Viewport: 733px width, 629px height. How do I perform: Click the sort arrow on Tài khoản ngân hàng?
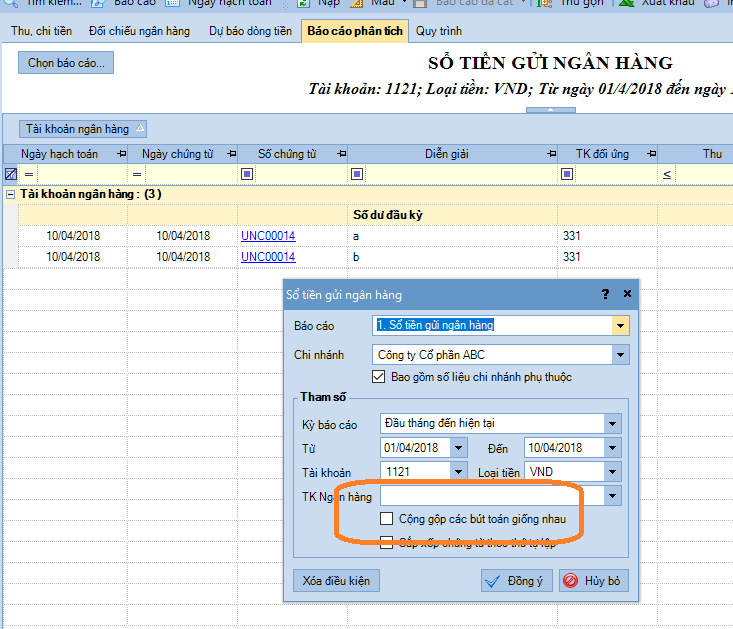click(x=139, y=128)
